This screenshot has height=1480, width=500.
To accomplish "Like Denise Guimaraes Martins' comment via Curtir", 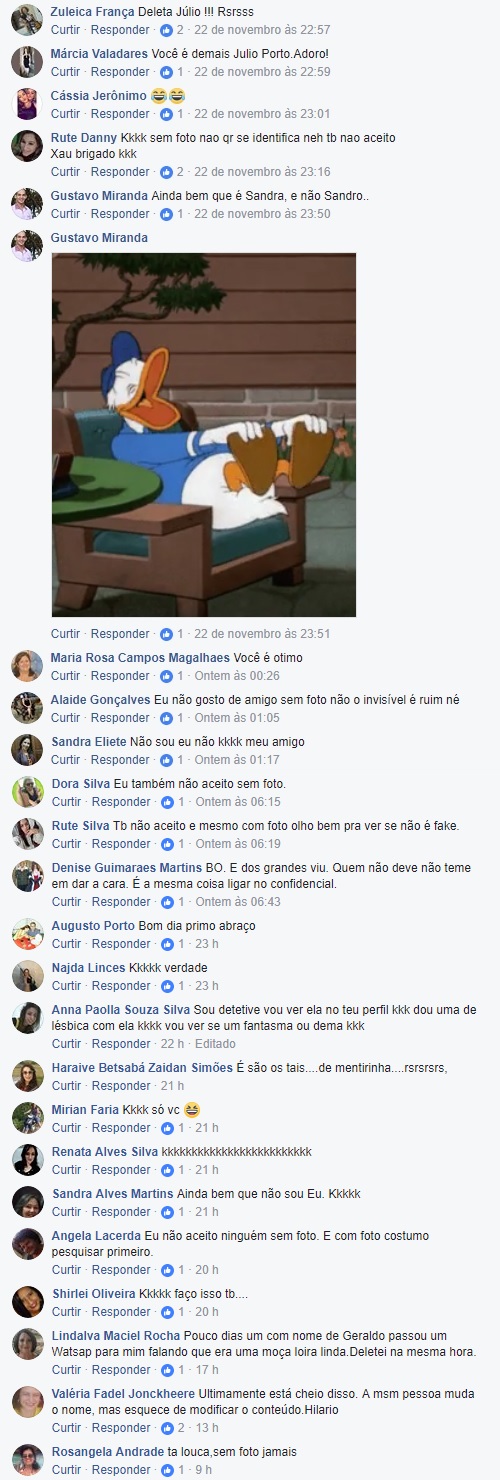I will [x=66, y=902].
